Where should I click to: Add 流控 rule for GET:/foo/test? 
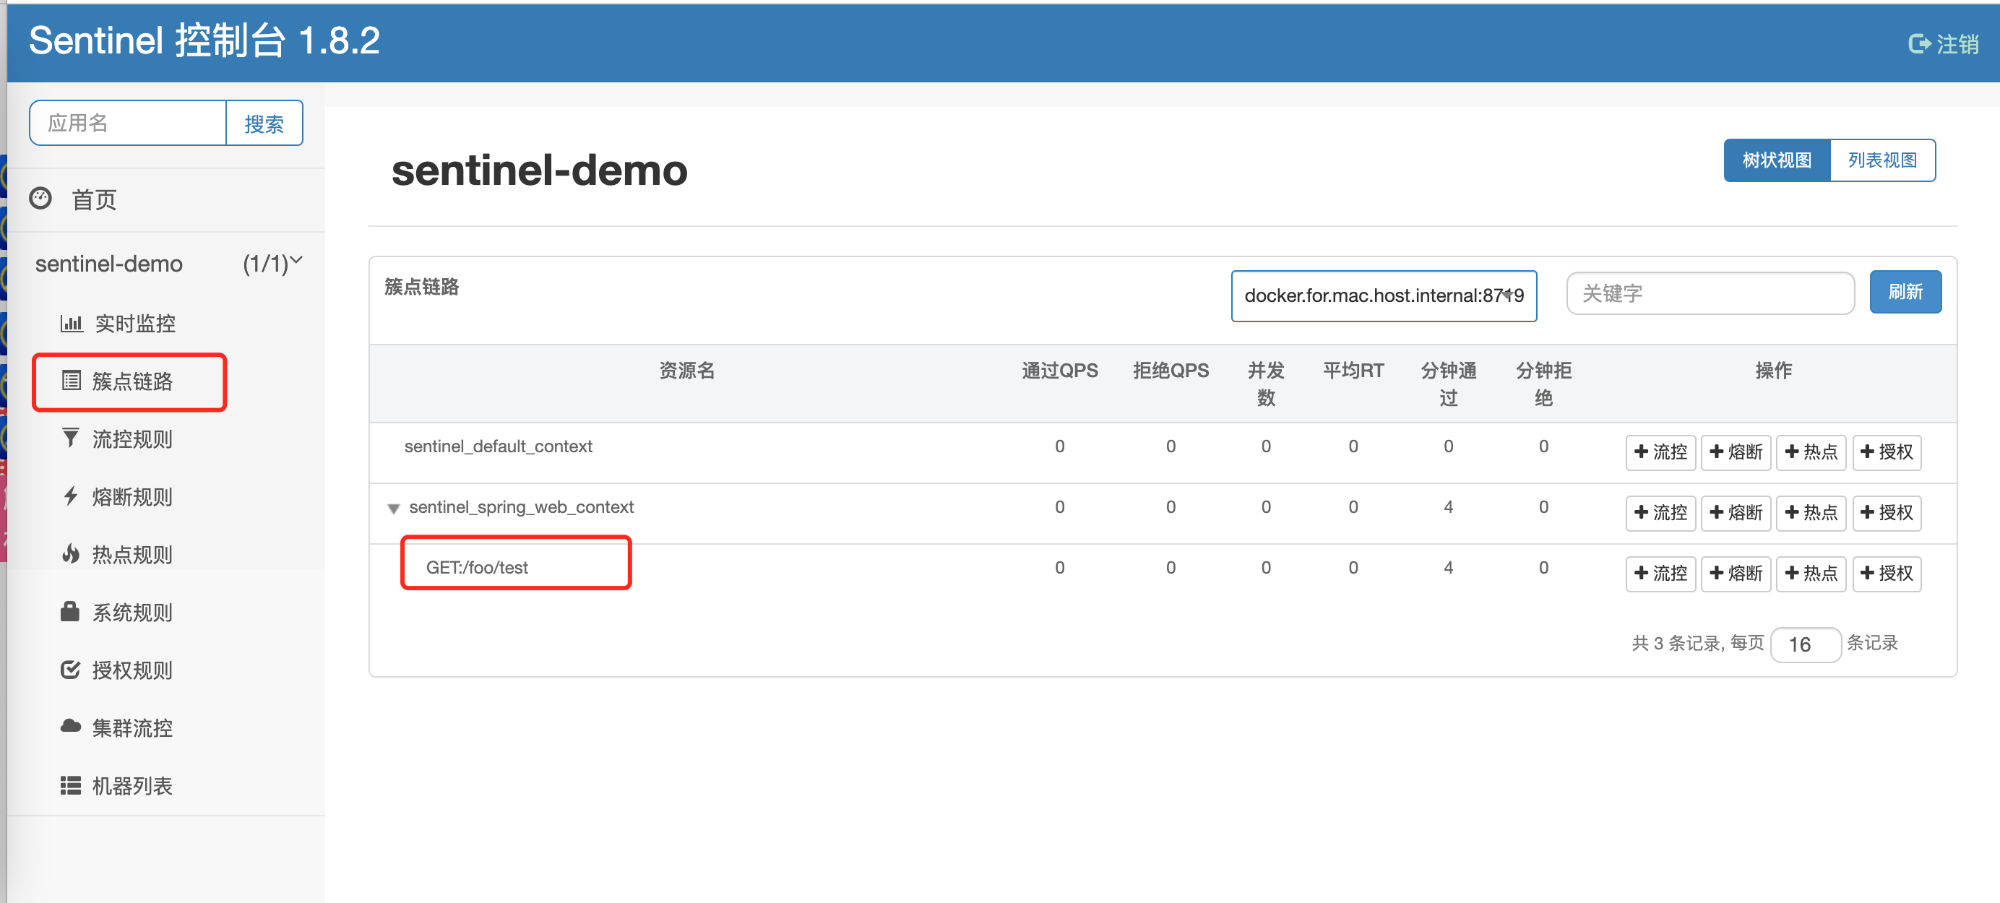click(x=1661, y=574)
